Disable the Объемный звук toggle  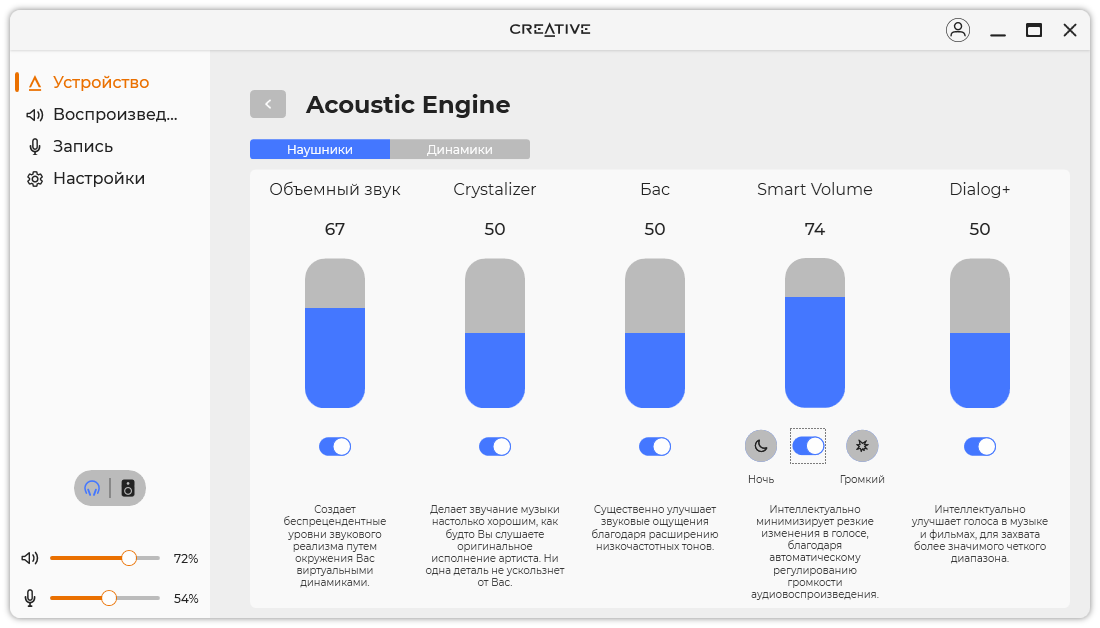pos(335,446)
